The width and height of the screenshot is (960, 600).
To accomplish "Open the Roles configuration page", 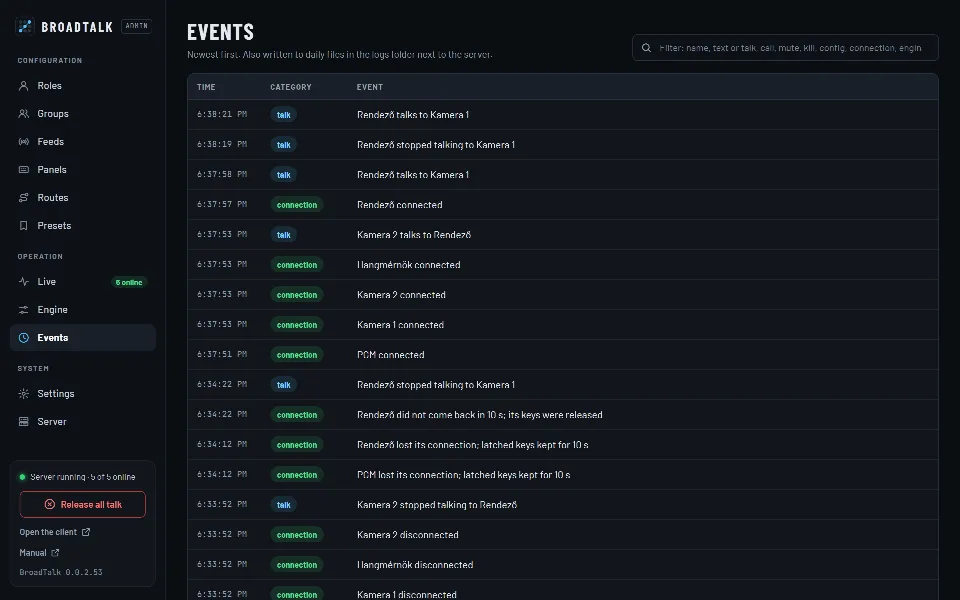I will point(83,86).
